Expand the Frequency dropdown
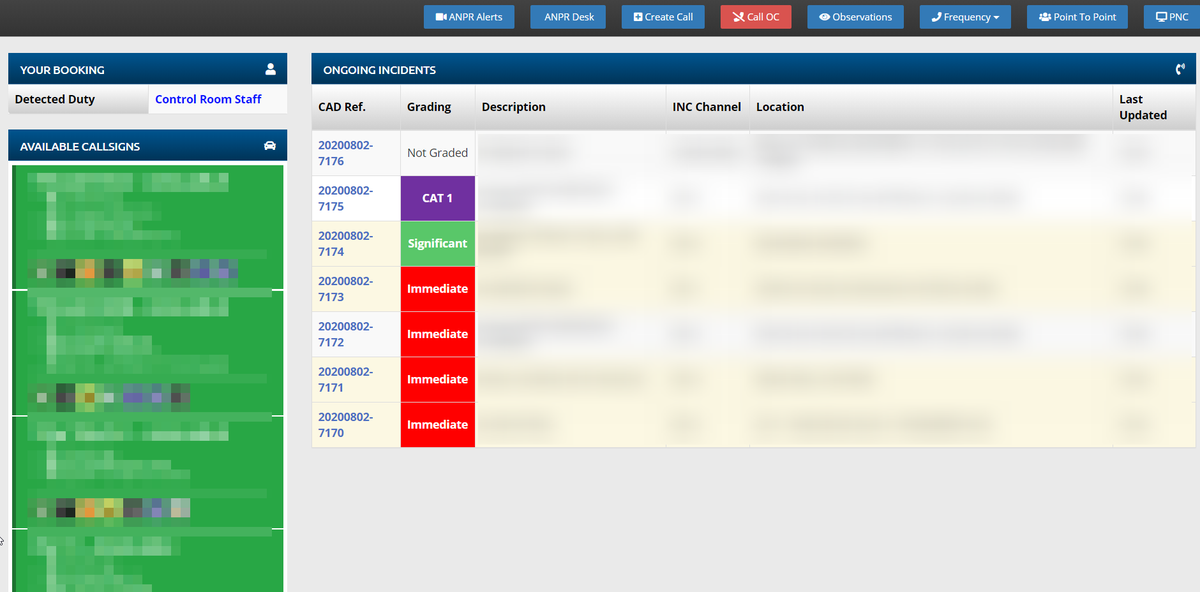 [965, 17]
